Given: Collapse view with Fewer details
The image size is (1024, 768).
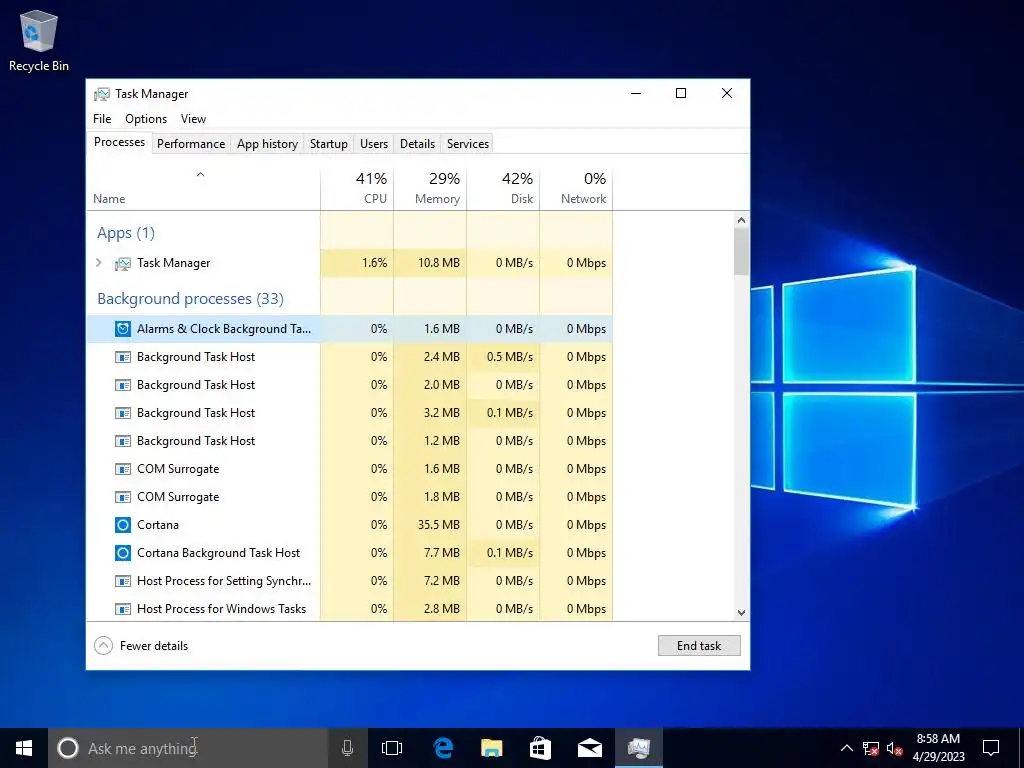Looking at the screenshot, I should pyautogui.click(x=141, y=646).
